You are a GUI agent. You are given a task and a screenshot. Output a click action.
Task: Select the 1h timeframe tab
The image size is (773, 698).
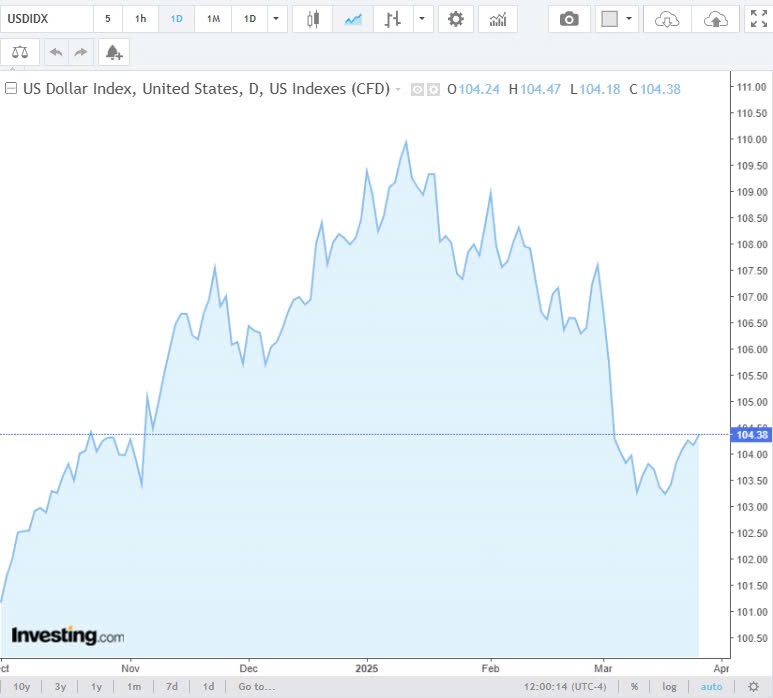[x=140, y=19]
